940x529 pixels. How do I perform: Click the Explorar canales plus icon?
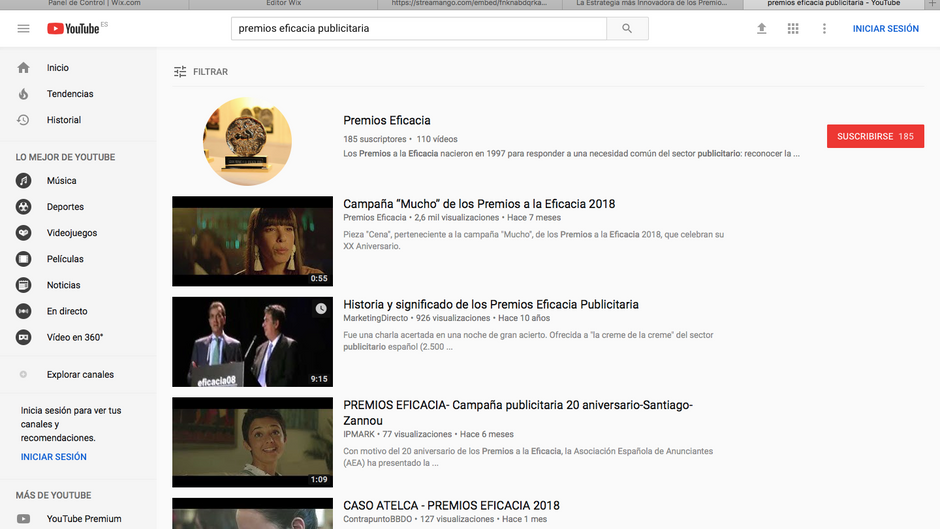coord(23,374)
